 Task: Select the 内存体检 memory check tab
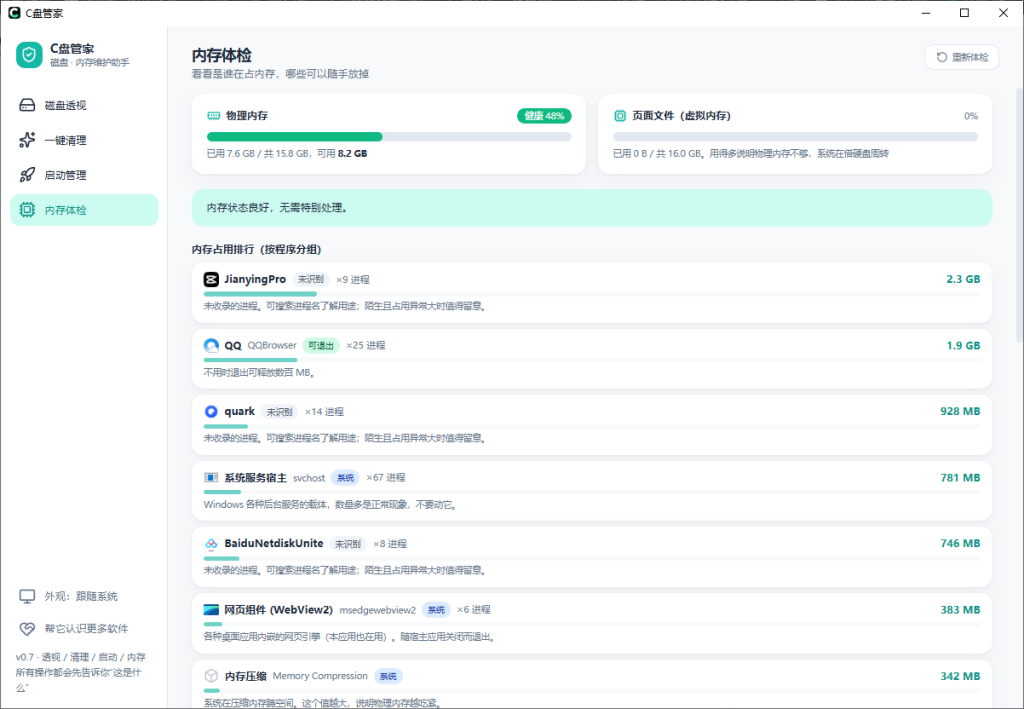84,210
